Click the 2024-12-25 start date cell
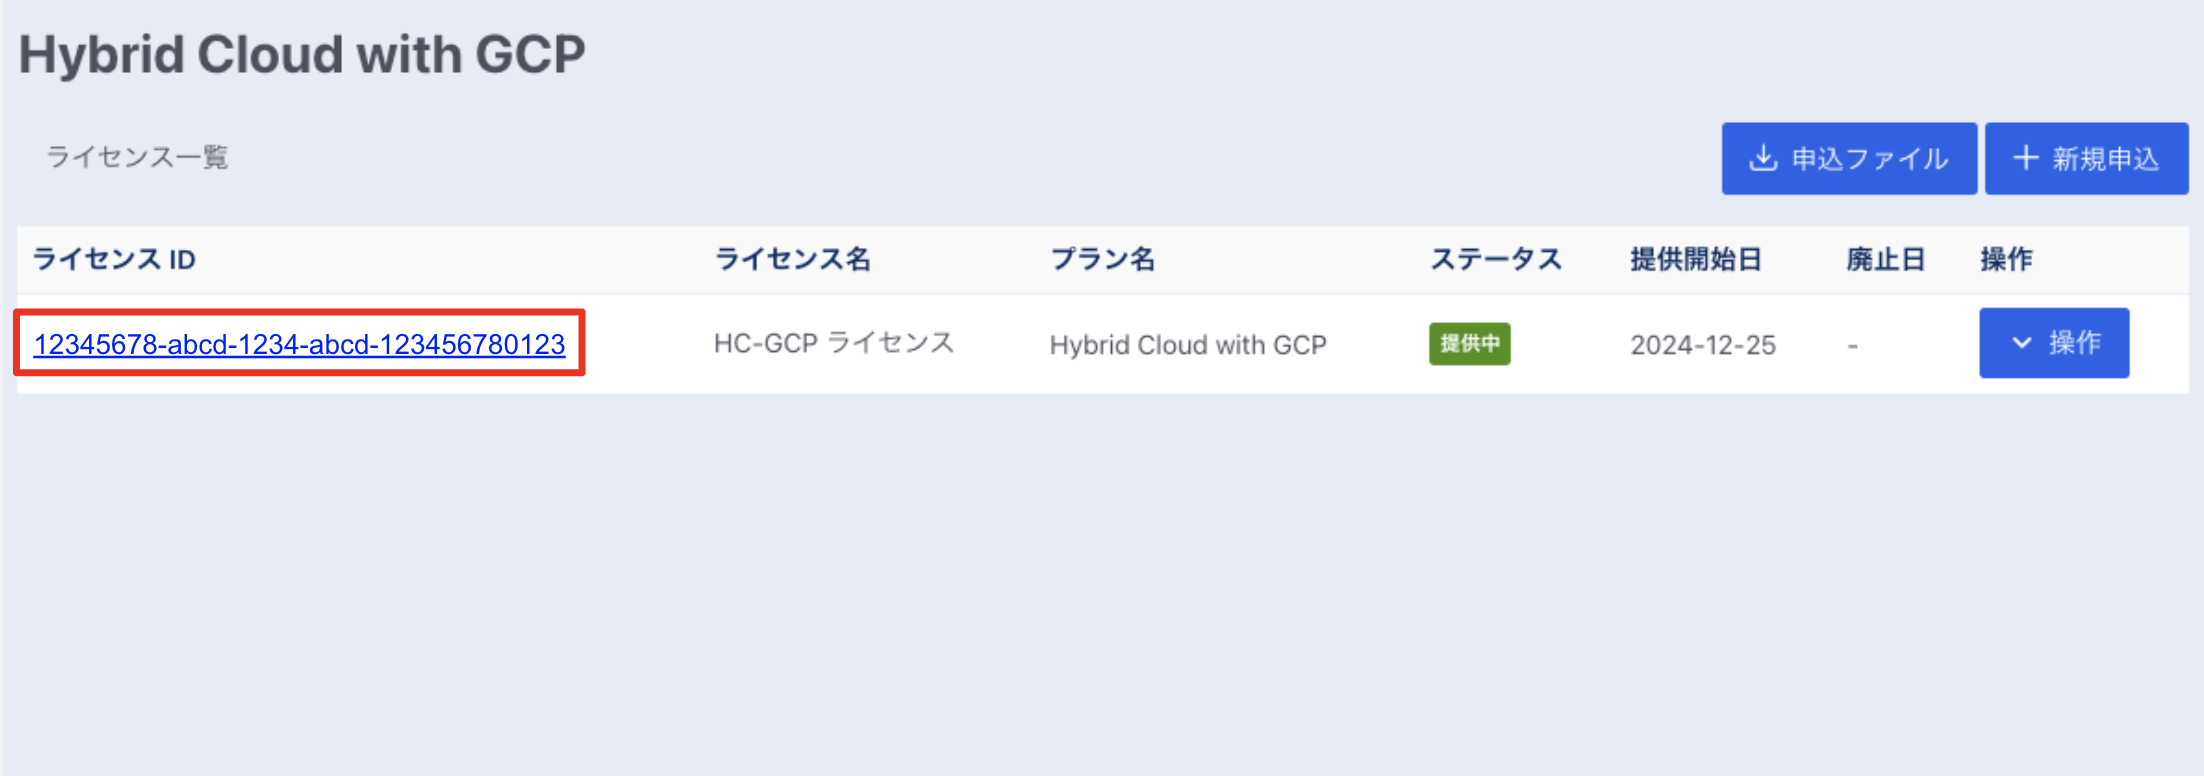This screenshot has height=776, width=2204. point(1703,345)
